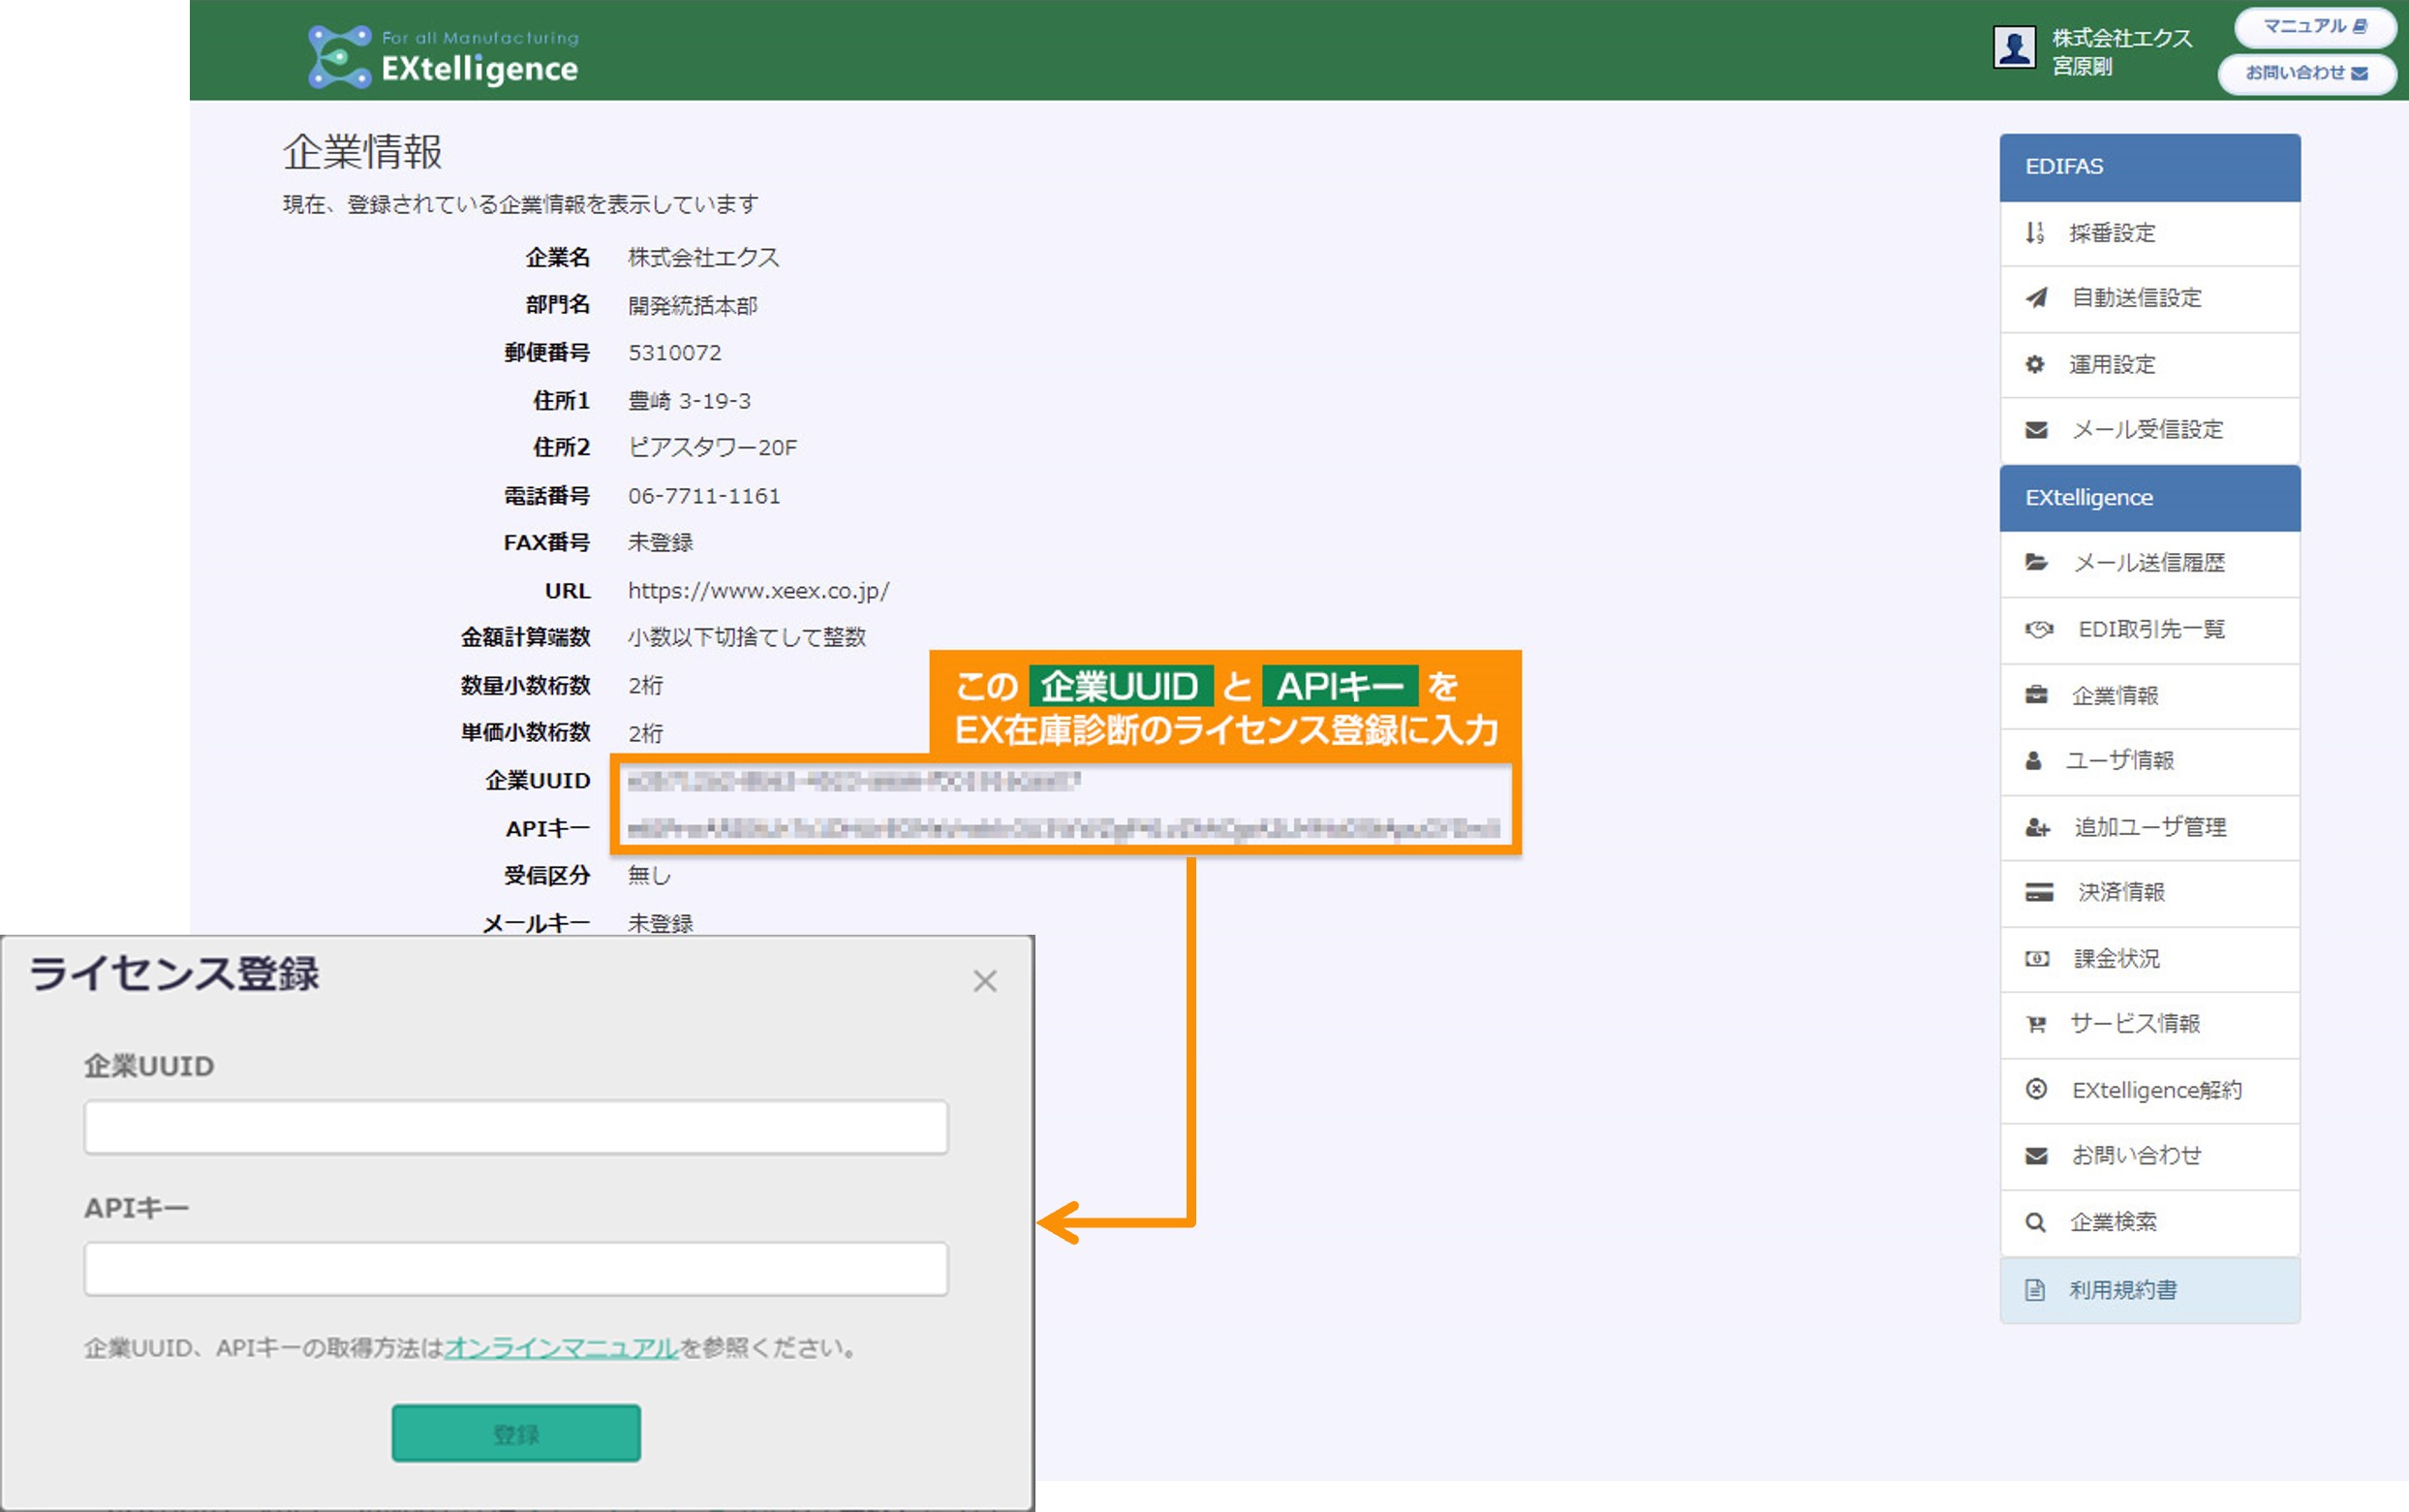Viewport: 2409px width, 1512px height.
Task: Open メール送信履歴 menu item
Action: (x=2149, y=564)
